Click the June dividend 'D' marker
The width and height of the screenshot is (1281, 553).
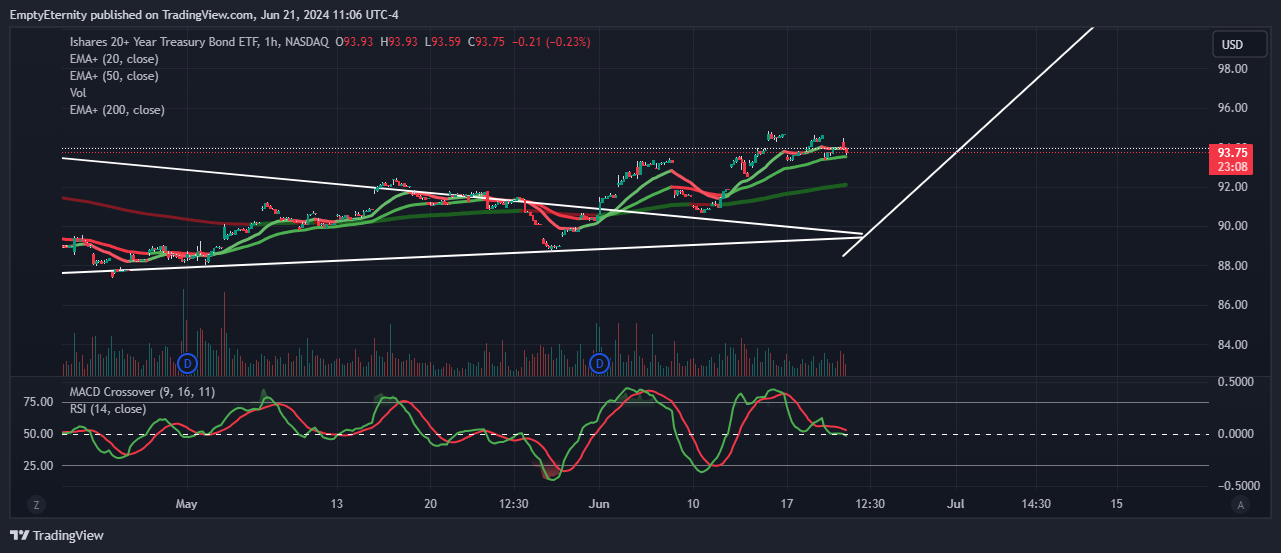[x=599, y=362]
